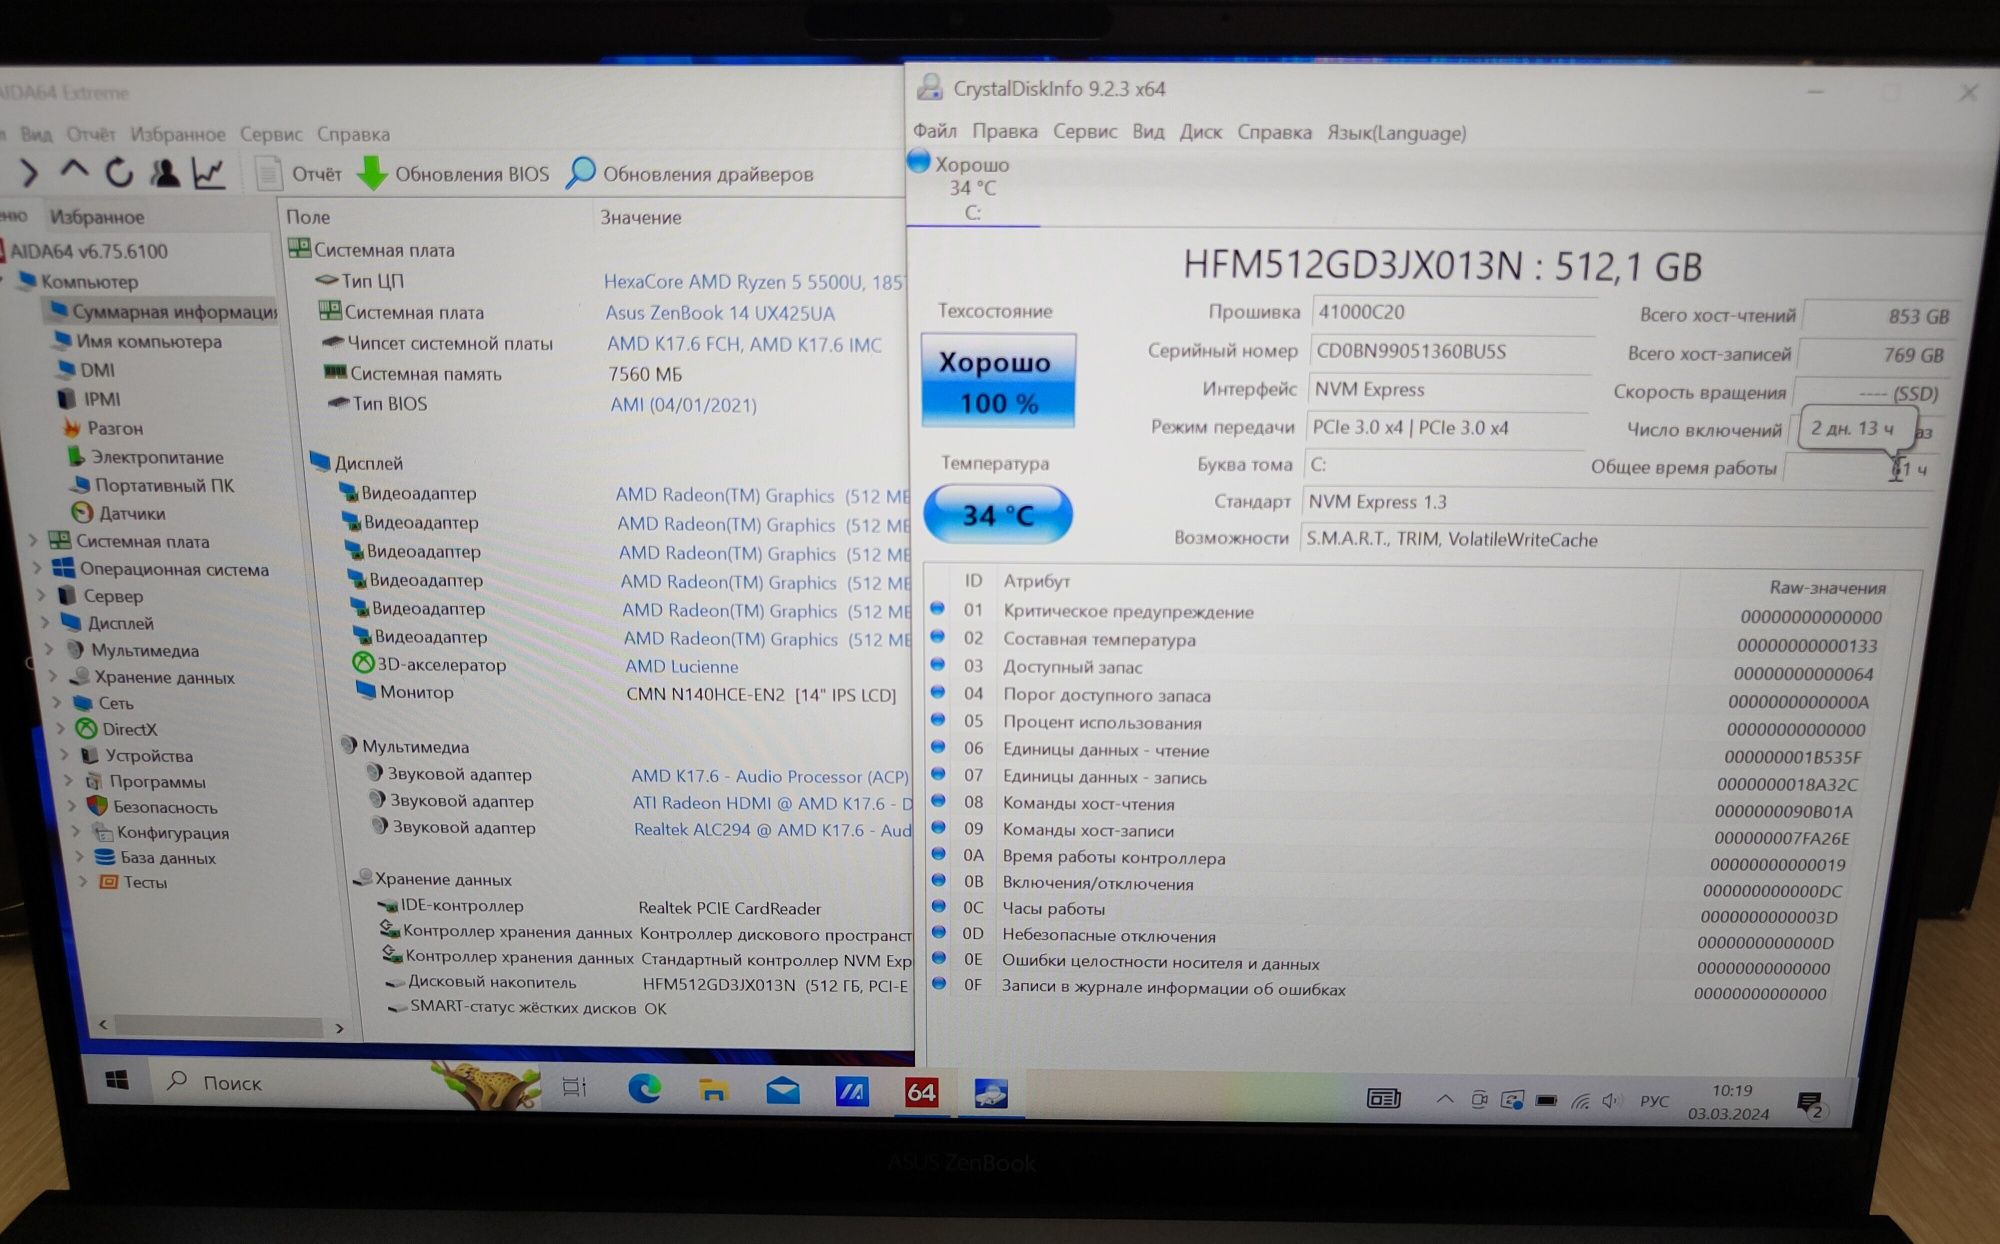Click AMI BIOS type value link
The width and height of the screenshot is (2000, 1244).
point(684,405)
